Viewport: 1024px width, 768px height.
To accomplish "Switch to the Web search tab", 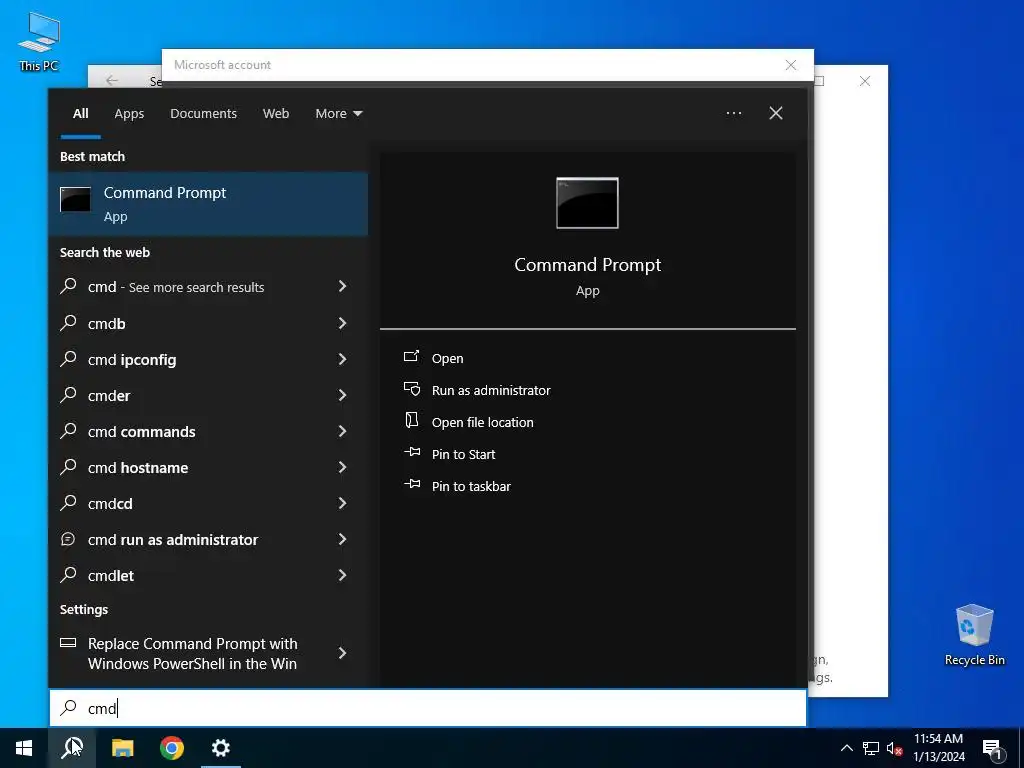I will (276, 114).
